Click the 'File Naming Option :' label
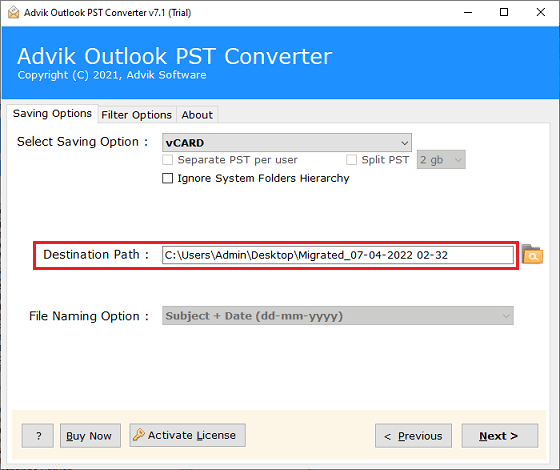The width and height of the screenshot is (560, 470). click(x=89, y=316)
